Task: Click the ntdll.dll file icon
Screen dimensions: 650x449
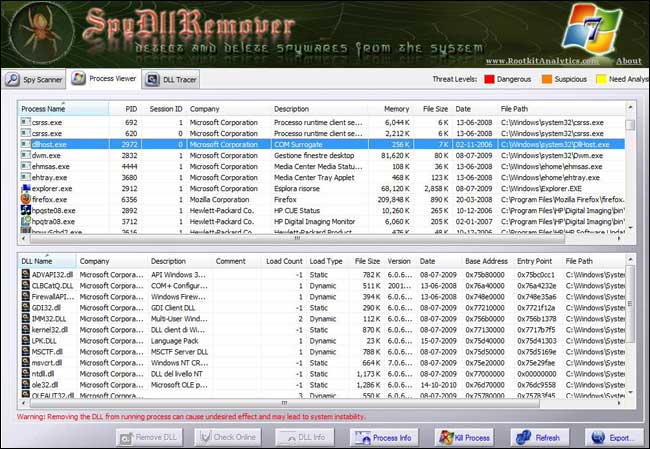Action: (26, 374)
